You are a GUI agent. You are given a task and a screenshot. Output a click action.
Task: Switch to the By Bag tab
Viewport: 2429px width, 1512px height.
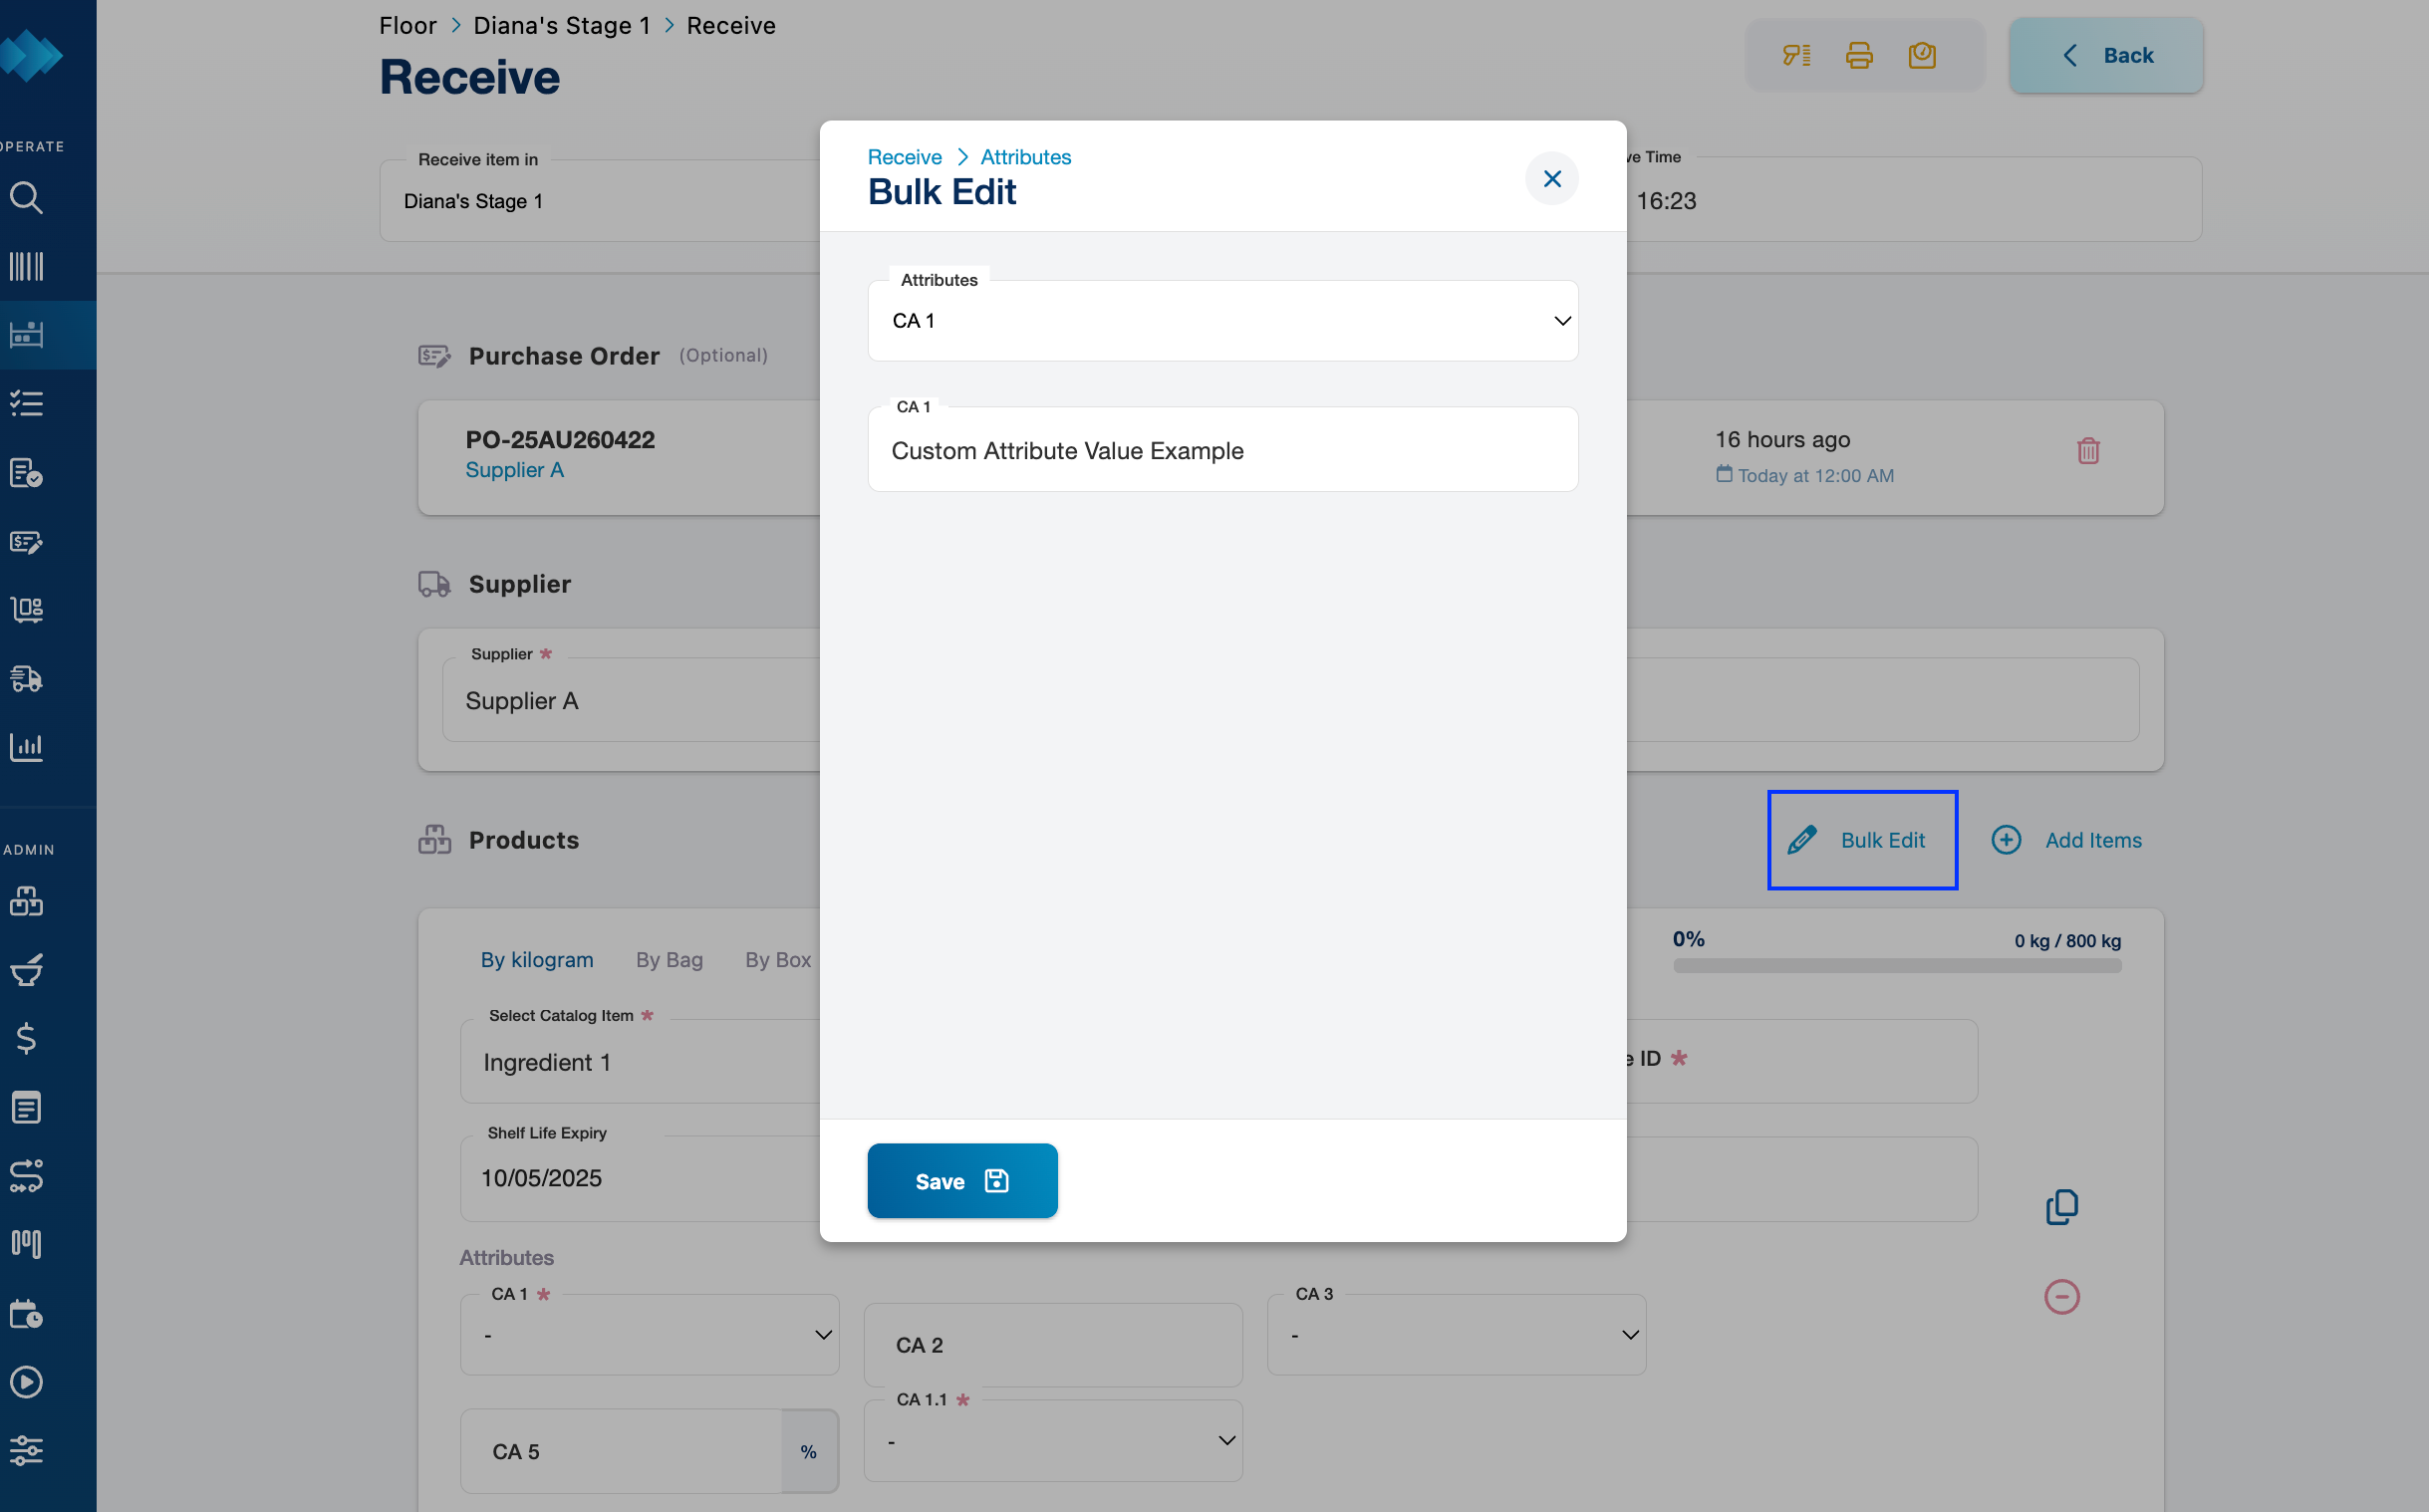point(669,960)
